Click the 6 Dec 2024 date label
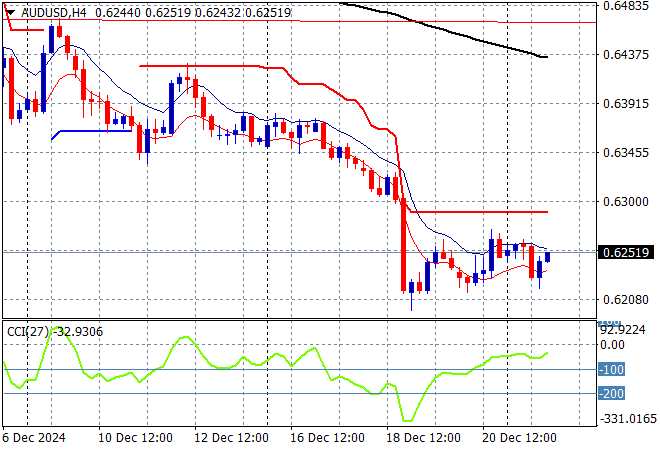This screenshot has height=450, width=660. click(34, 438)
